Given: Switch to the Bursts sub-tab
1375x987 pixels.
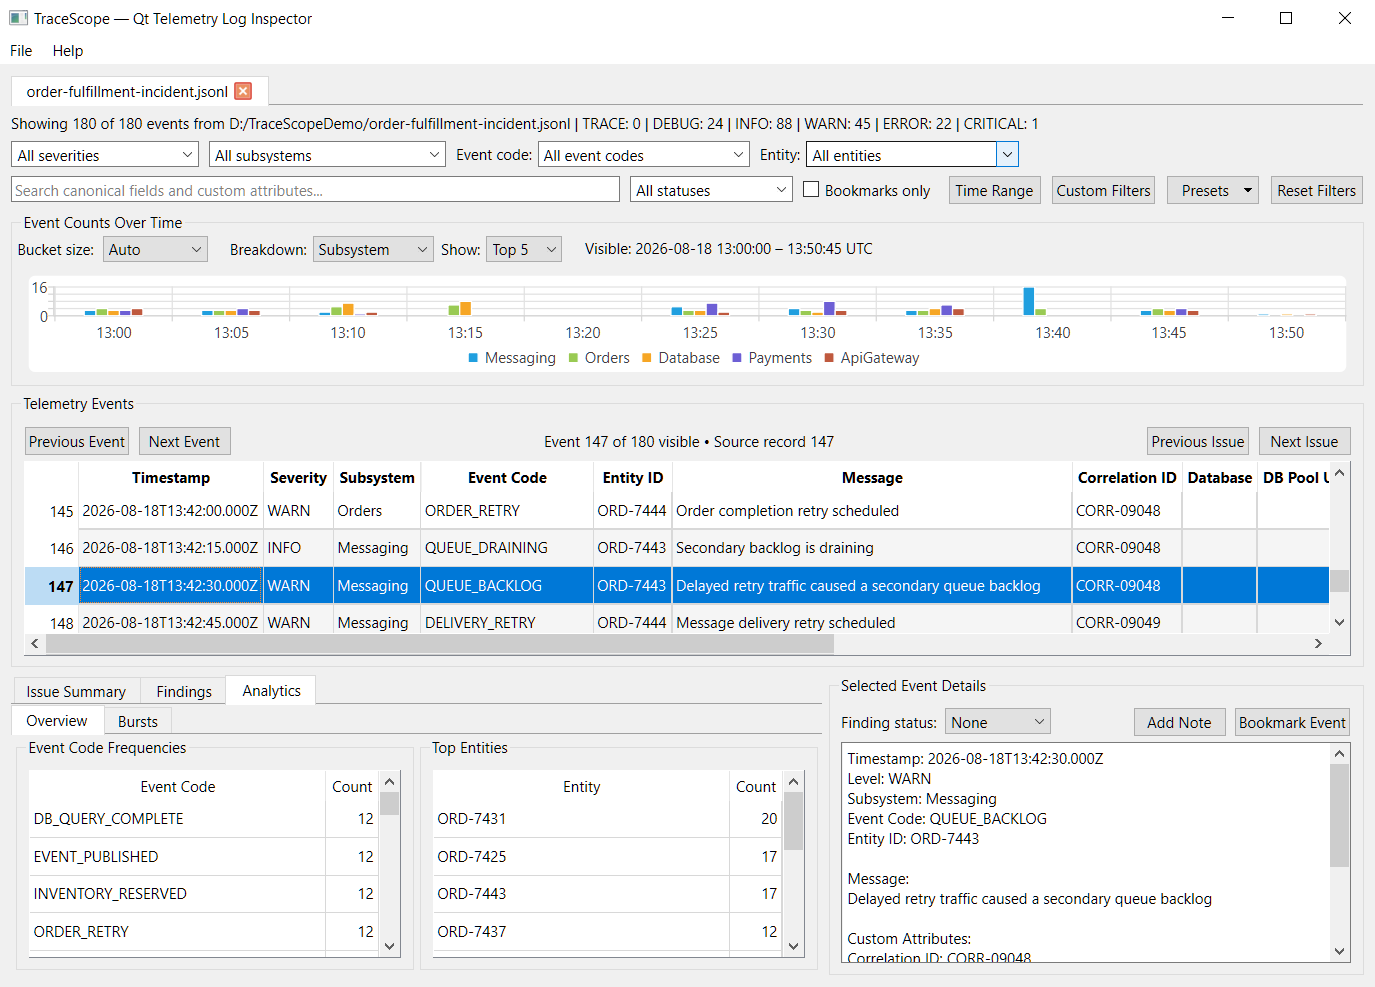Looking at the screenshot, I should (138, 721).
